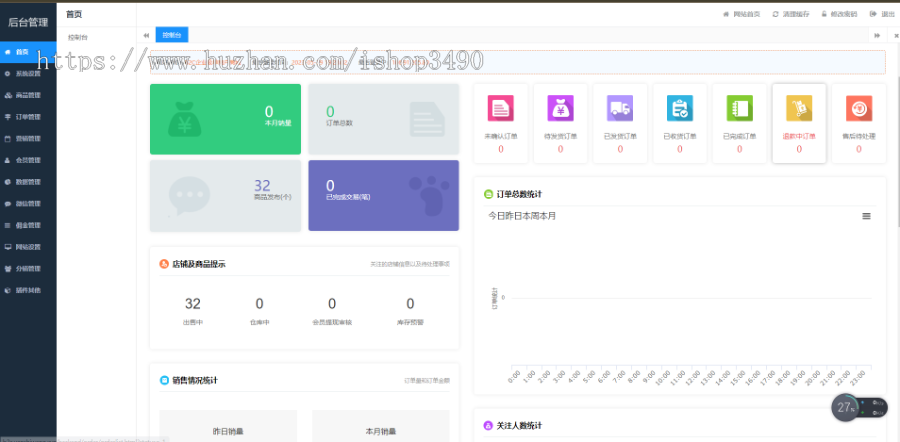Click the grey 订单总数 tile
This screenshot has width=900, height=442.
tap(383, 119)
